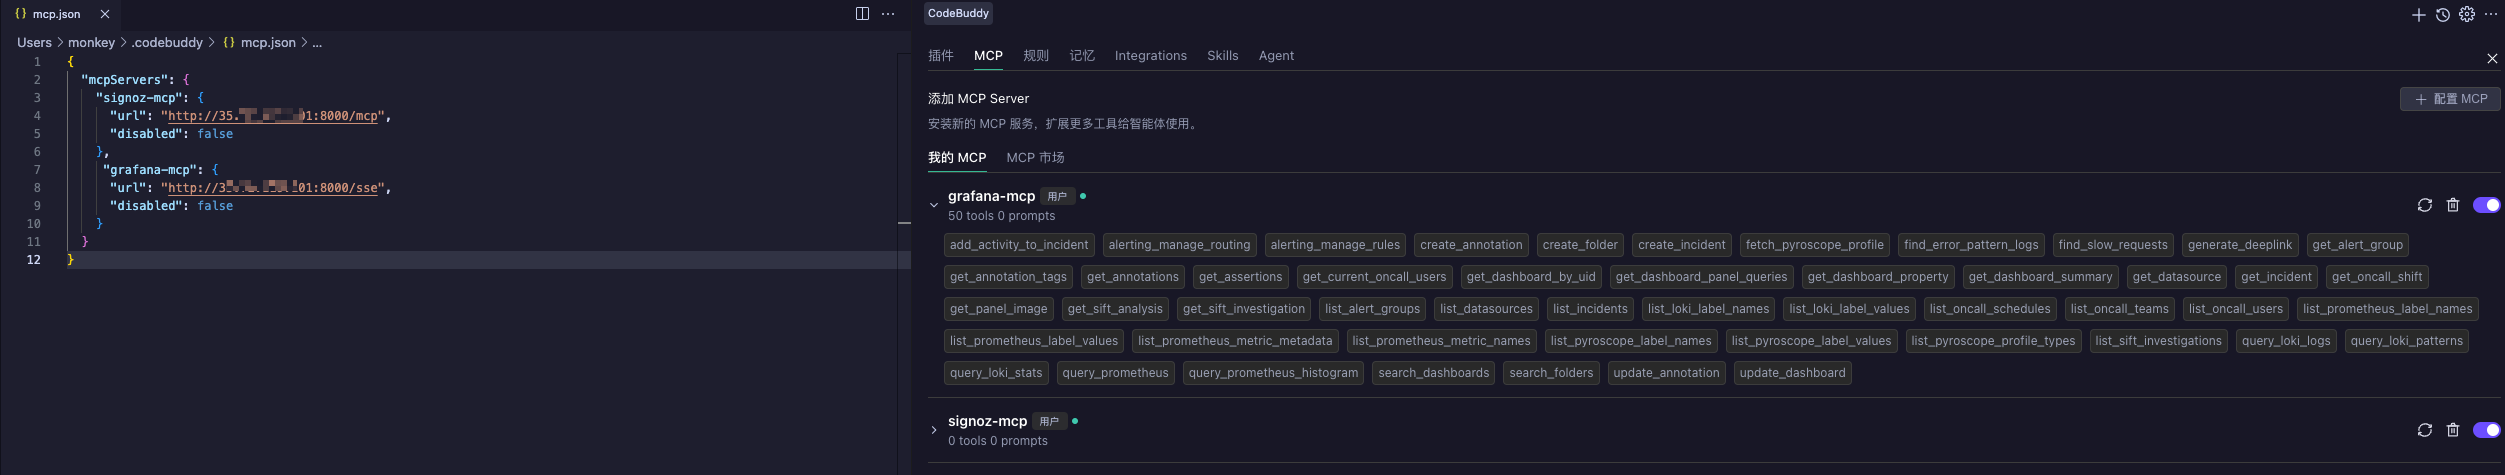Screen dimensions: 2505x475
Task: Click the generate_deeplink tool tag
Action: coord(2239,245)
